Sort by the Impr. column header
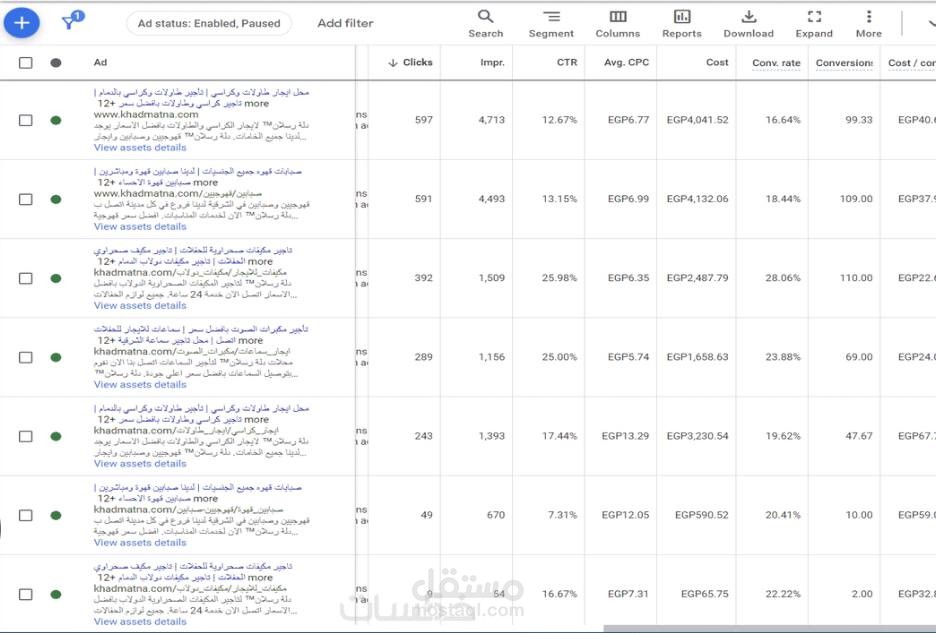Viewport: 936px width, 633px height. pos(492,62)
